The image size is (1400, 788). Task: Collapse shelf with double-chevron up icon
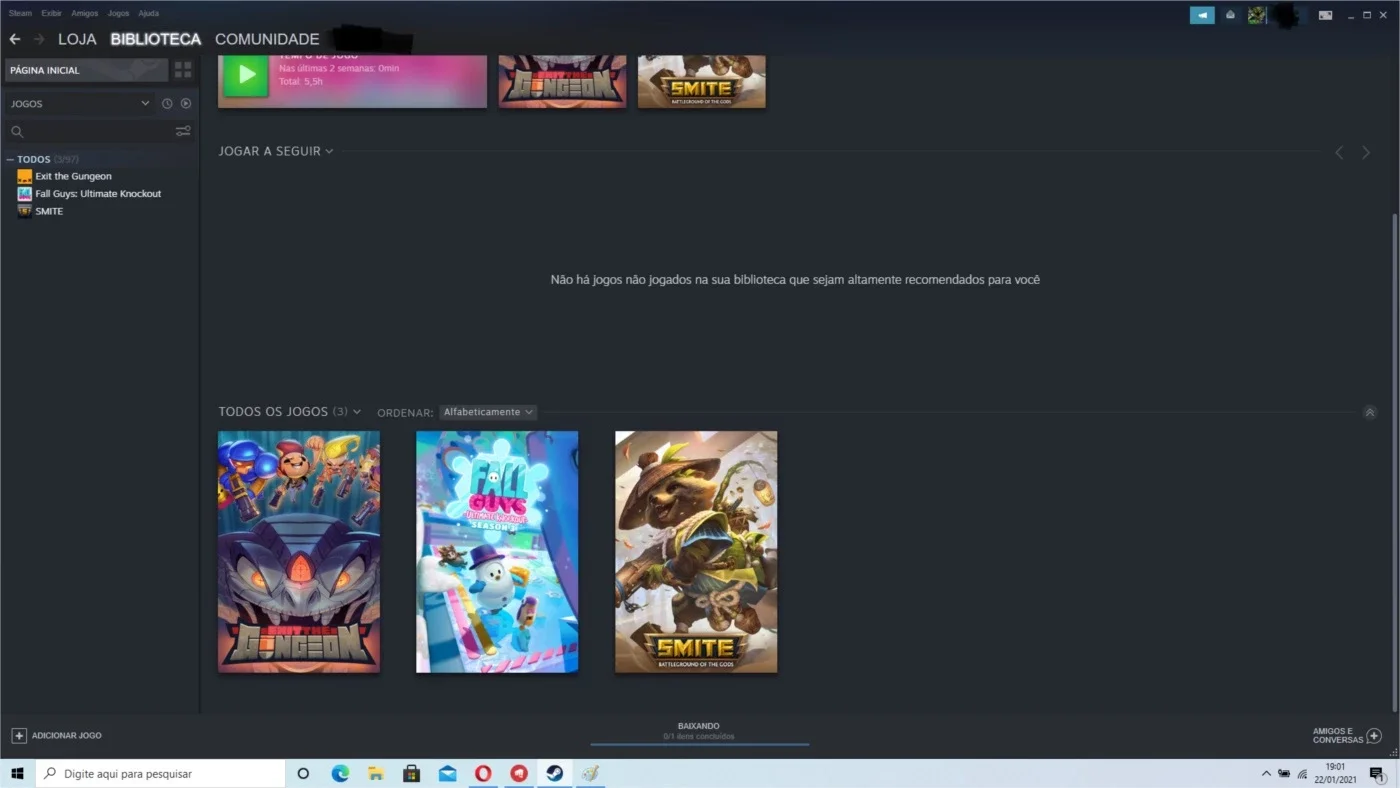tap(1370, 412)
